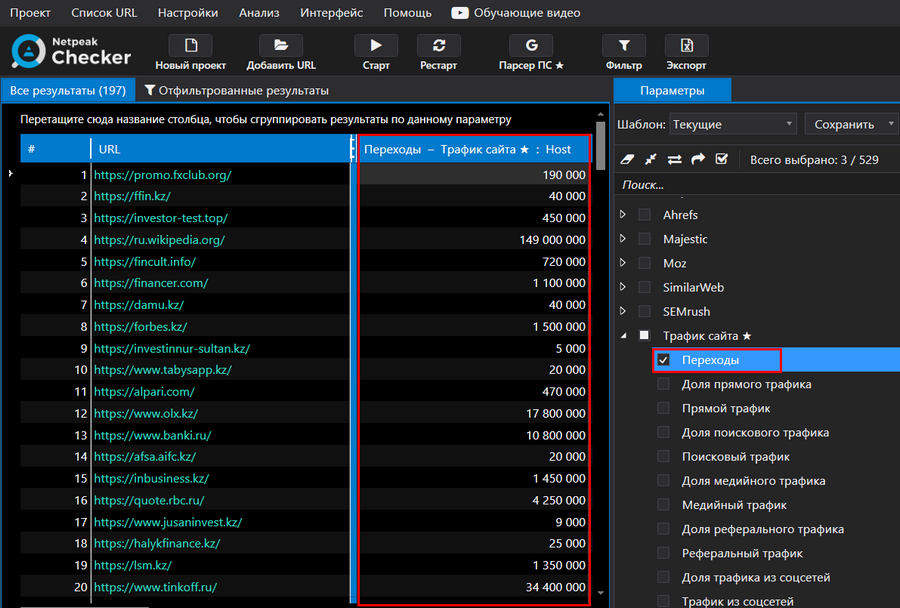The height and width of the screenshot is (608, 900).
Task: Sort by the Переходы Трафик сайта column header
Action: tap(473, 149)
